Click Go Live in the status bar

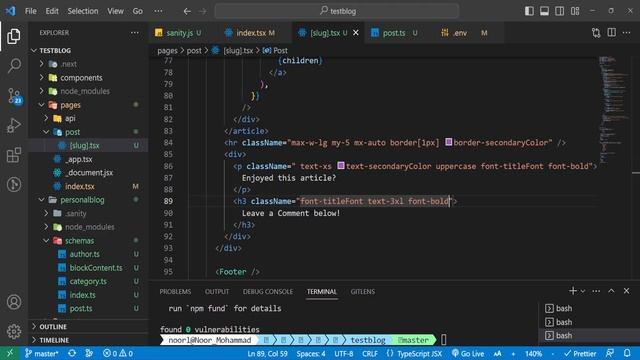(468, 353)
